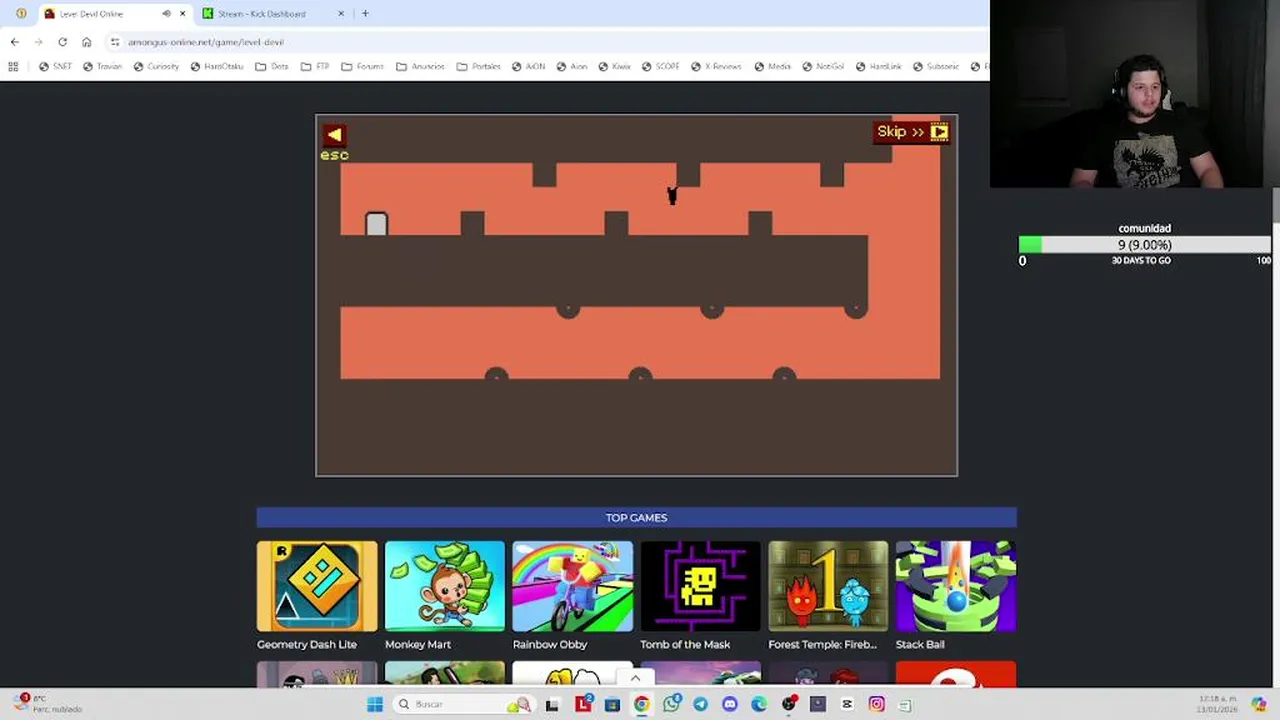Click the exit door in the game
The image size is (1280, 720).
tap(376, 224)
